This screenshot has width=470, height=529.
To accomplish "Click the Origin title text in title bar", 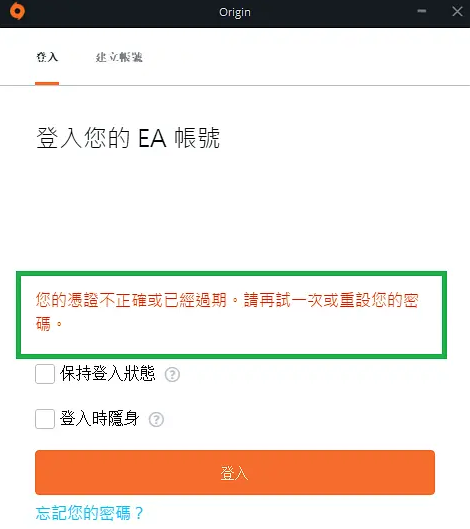I will coord(235,12).
